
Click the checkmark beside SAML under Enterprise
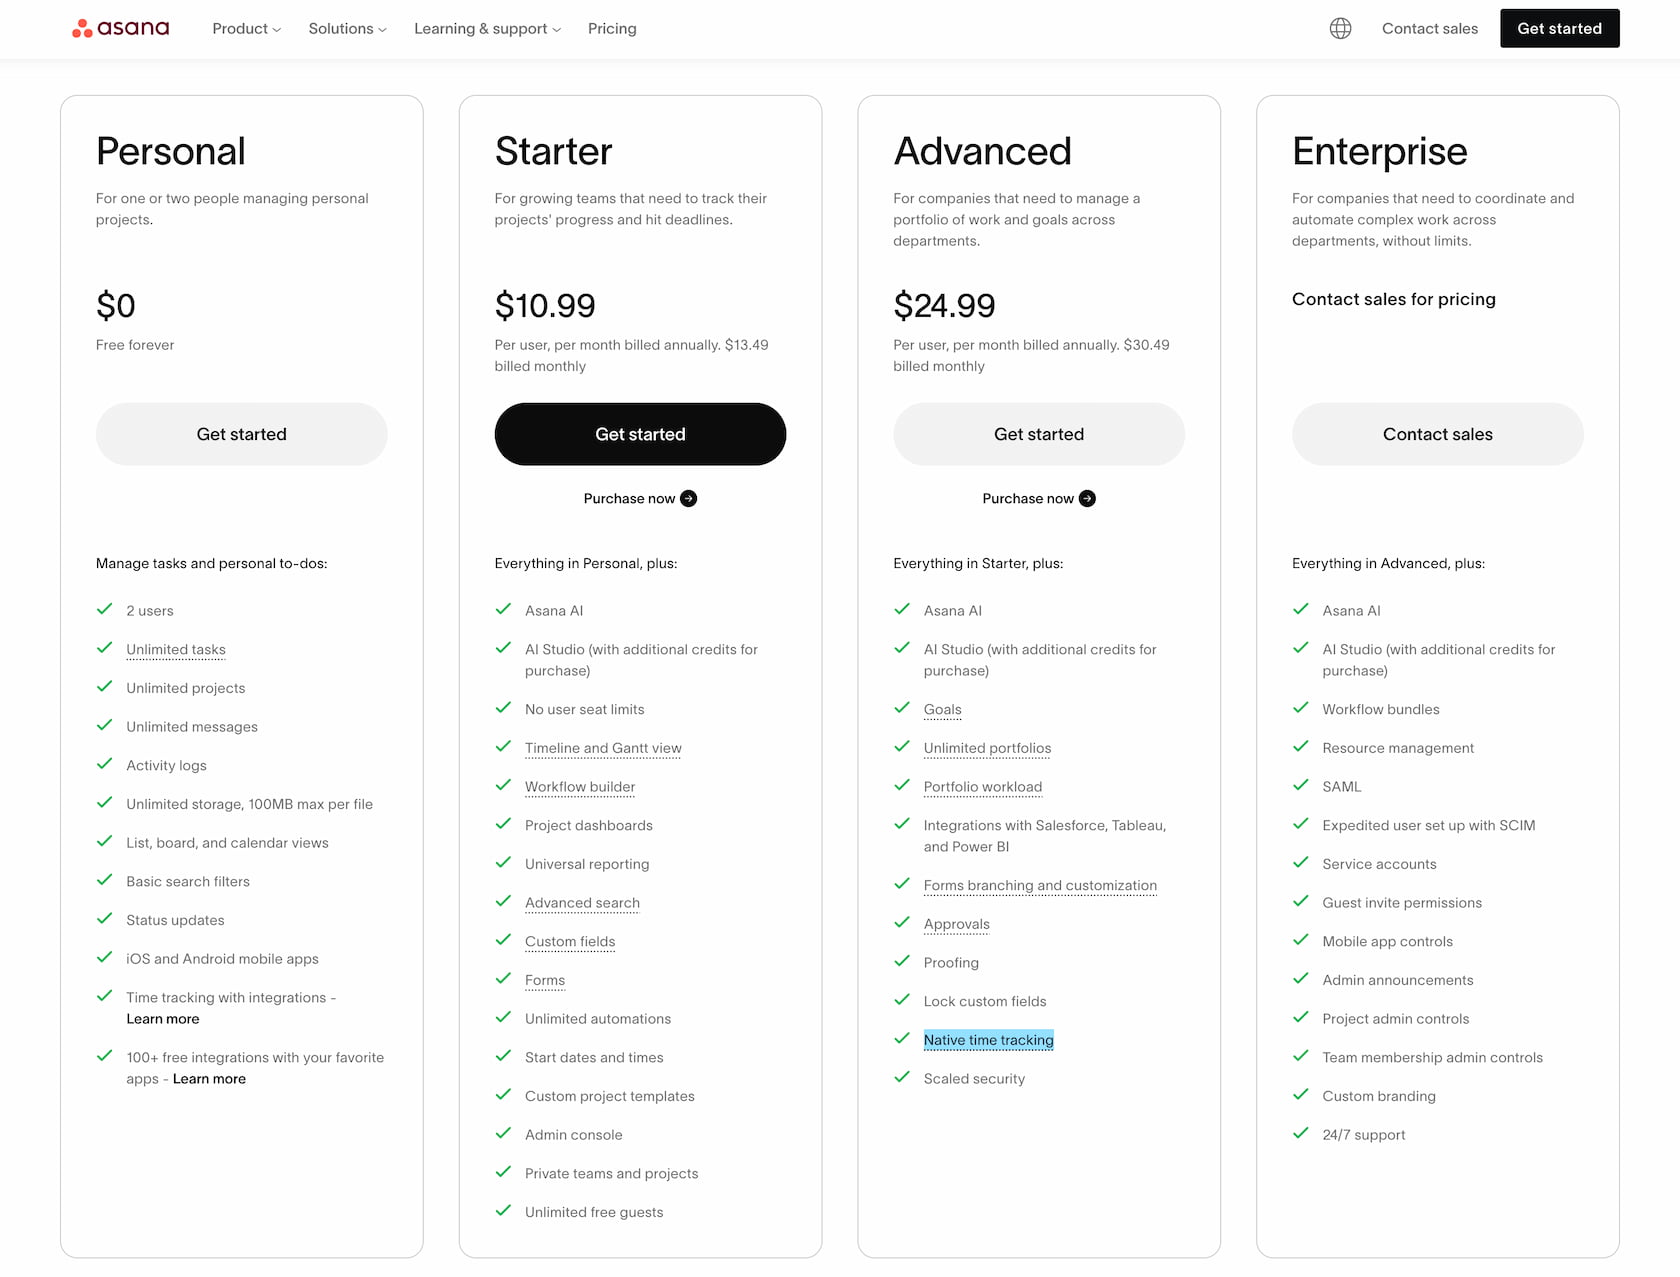tap(1301, 785)
